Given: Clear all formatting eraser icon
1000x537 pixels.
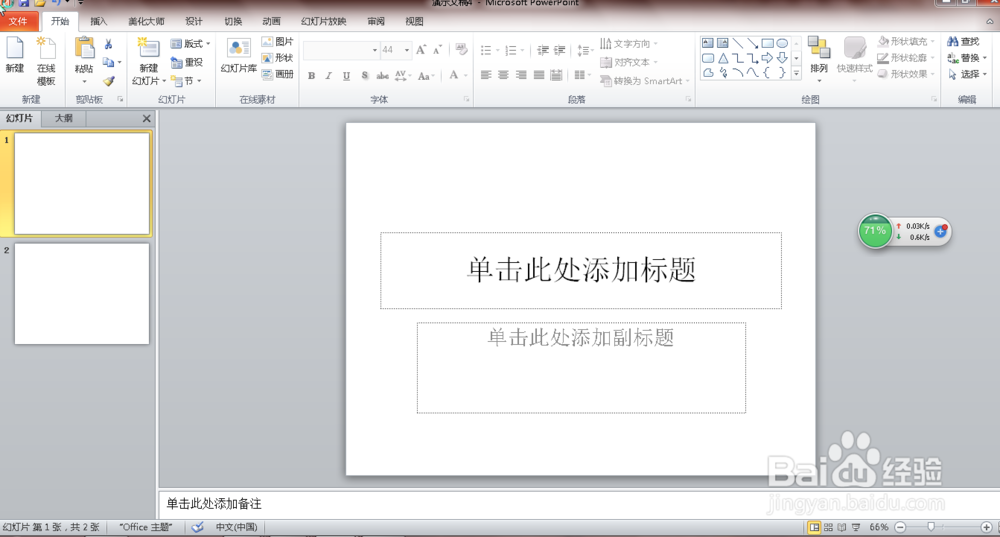Looking at the screenshot, I should 461,50.
